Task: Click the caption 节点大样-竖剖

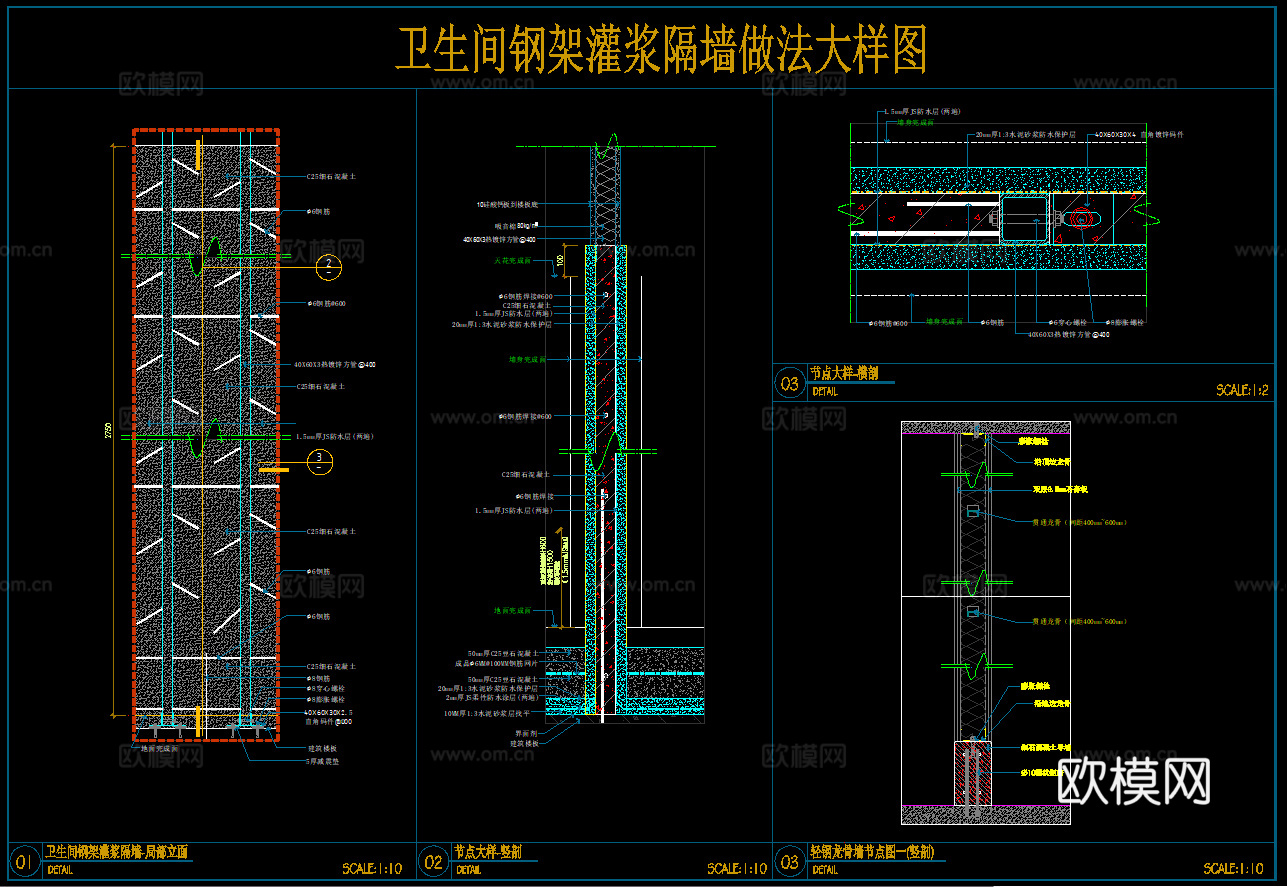Action: click(x=488, y=853)
